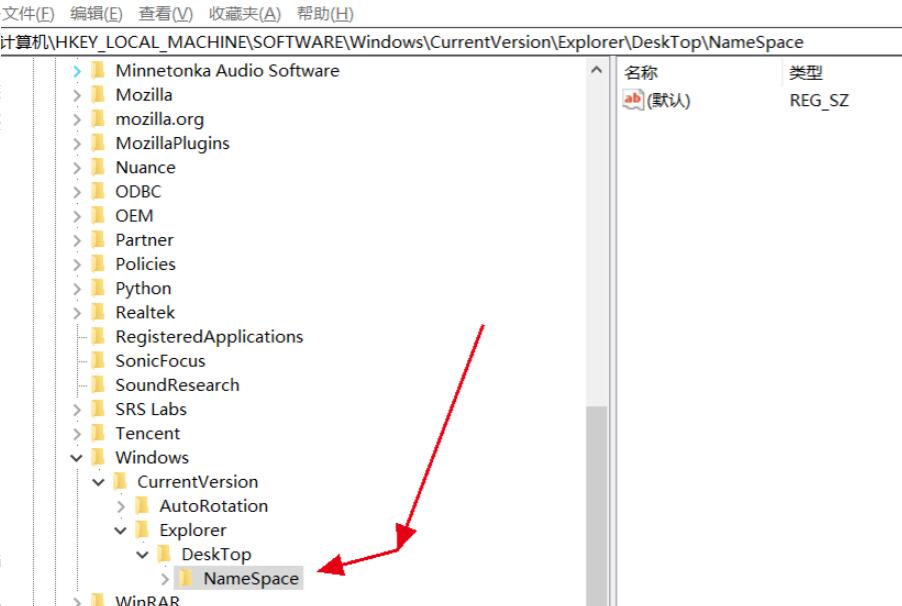The width and height of the screenshot is (902, 606).
Task: Click the mozilla.org folder icon
Action: [x=98, y=119]
